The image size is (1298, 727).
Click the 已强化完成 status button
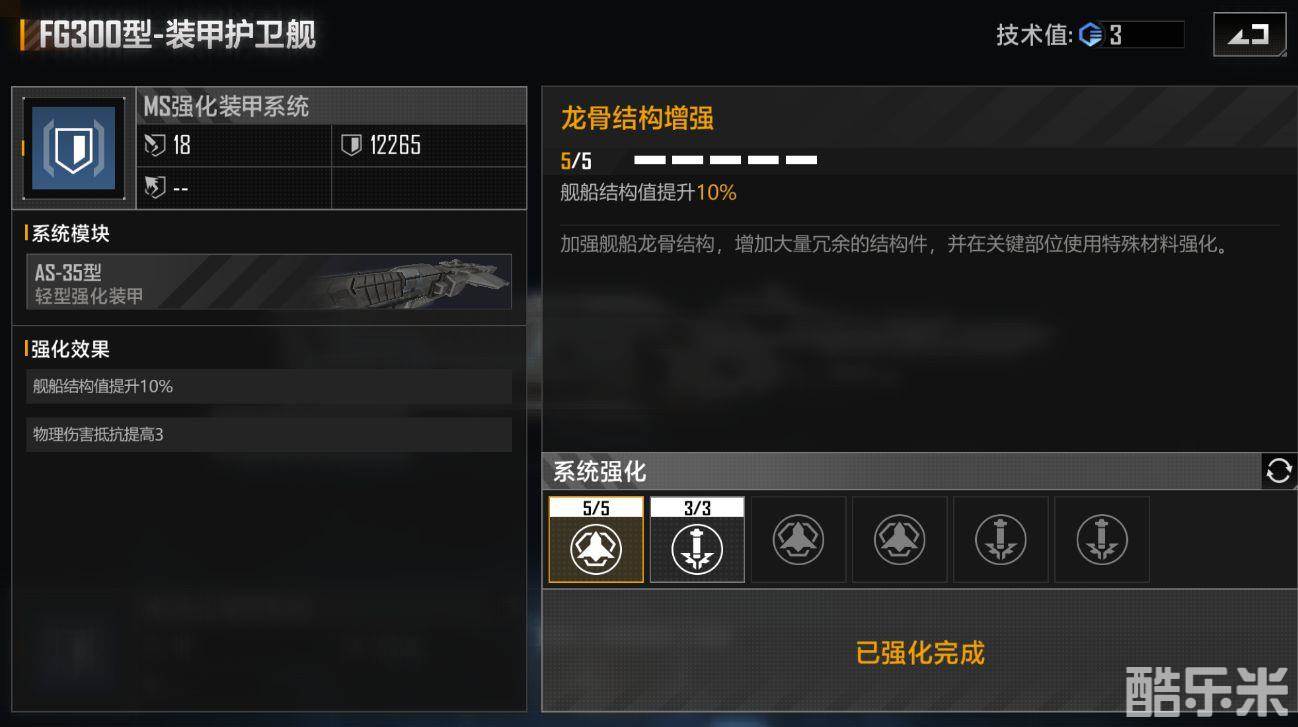pos(920,653)
